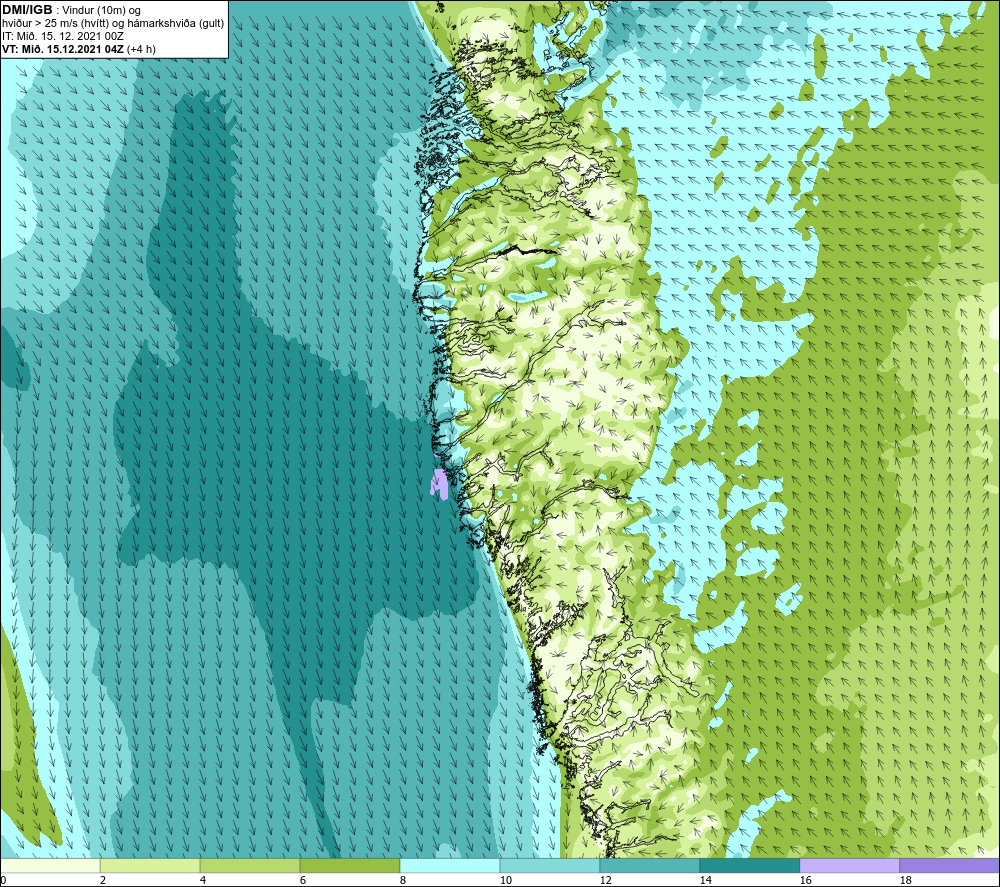Click the 10–12 m/s aqua legend swatch
The height and width of the screenshot is (887, 1000).
pyautogui.click(x=550, y=866)
